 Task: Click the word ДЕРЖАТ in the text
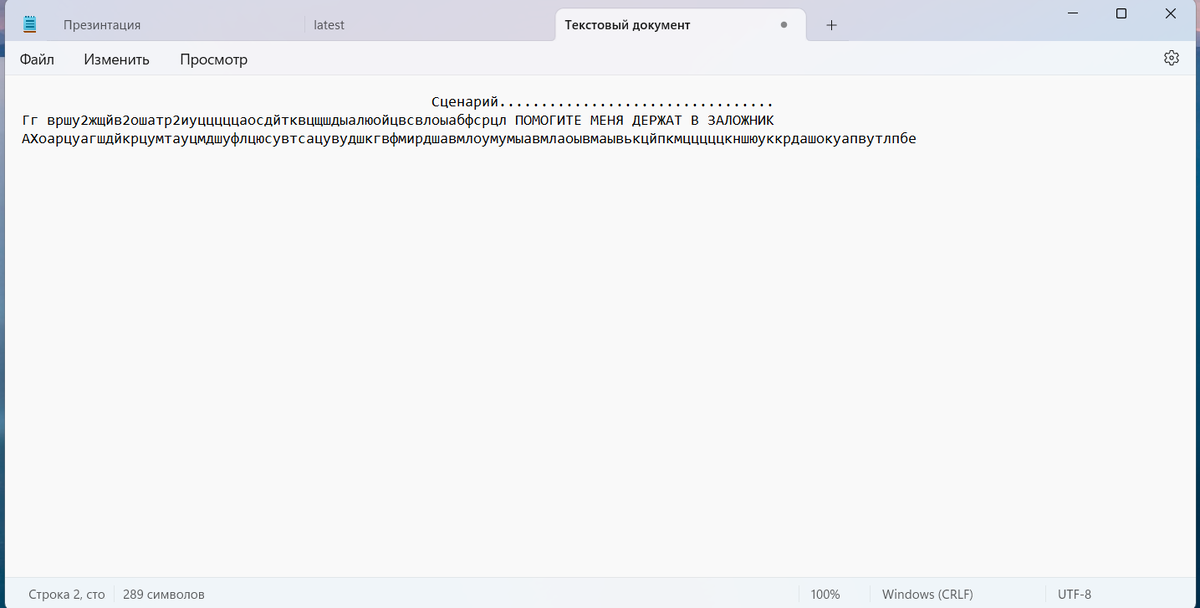[x=656, y=120]
